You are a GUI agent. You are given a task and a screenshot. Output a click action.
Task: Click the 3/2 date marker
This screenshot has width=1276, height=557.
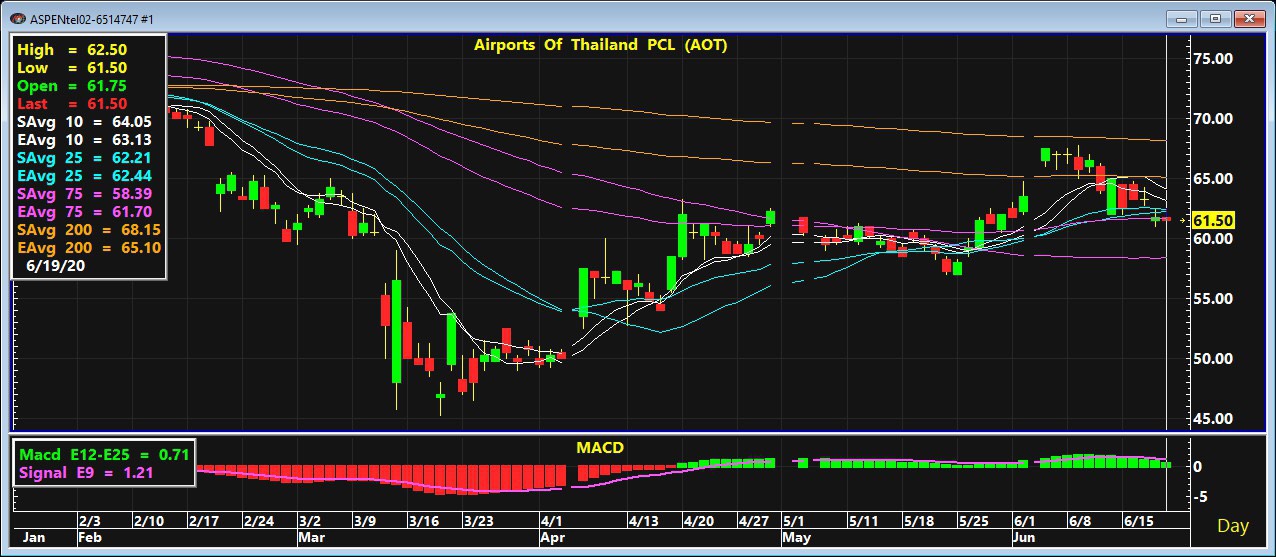pos(310,522)
